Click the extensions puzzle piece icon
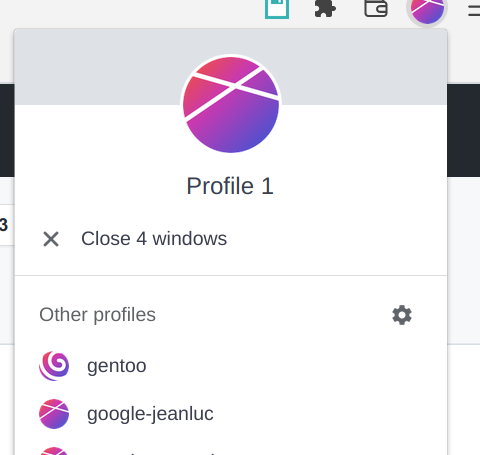Screen dimensions: 480x455 tap(325, 8)
